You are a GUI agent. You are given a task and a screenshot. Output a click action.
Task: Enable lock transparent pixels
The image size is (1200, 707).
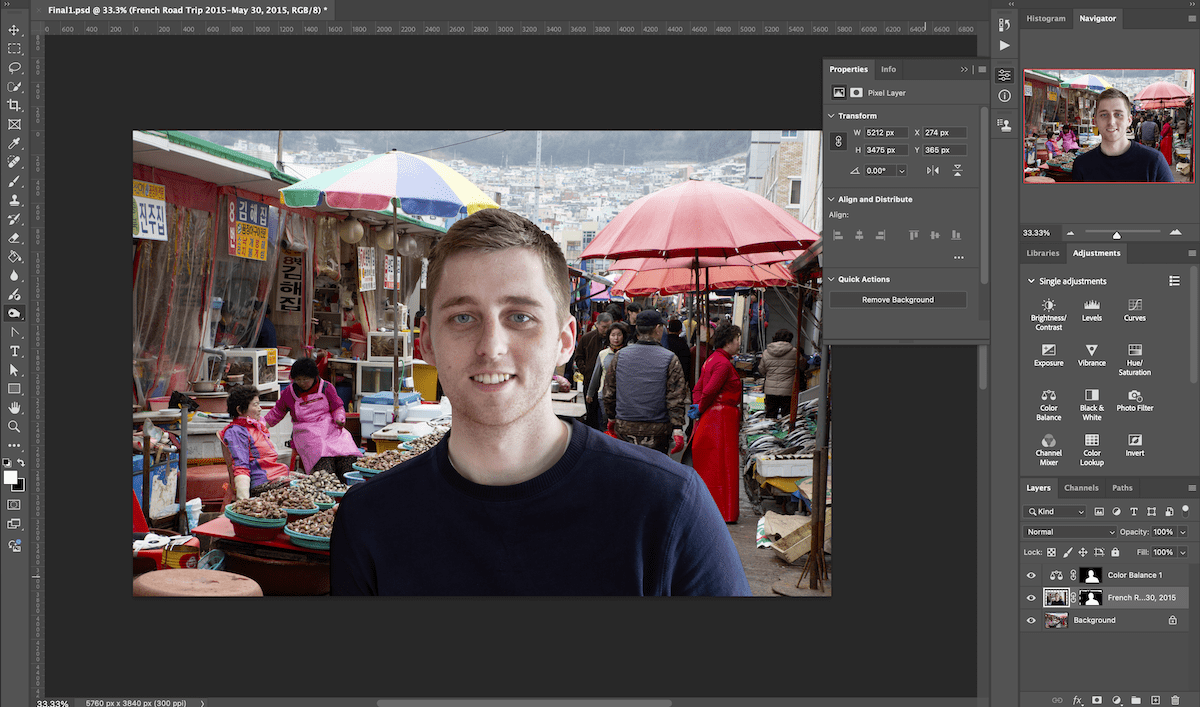pos(1051,551)
